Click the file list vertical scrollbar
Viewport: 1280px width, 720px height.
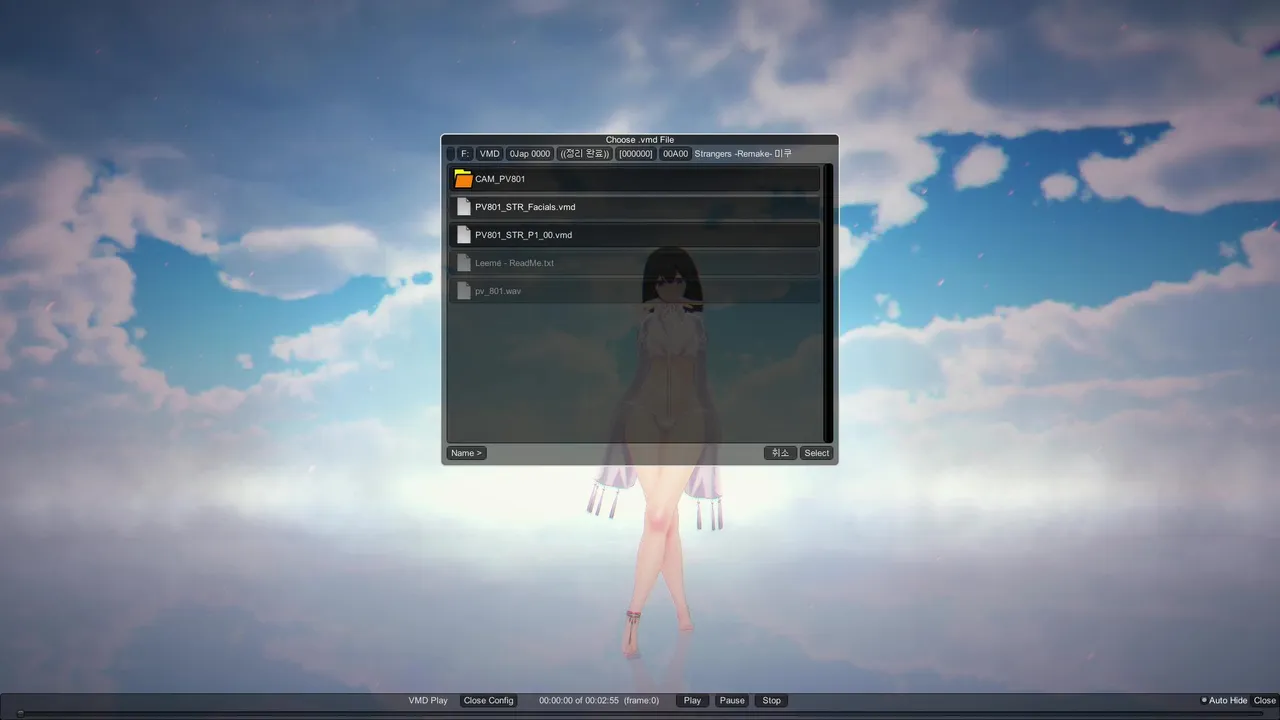point(828,303)
